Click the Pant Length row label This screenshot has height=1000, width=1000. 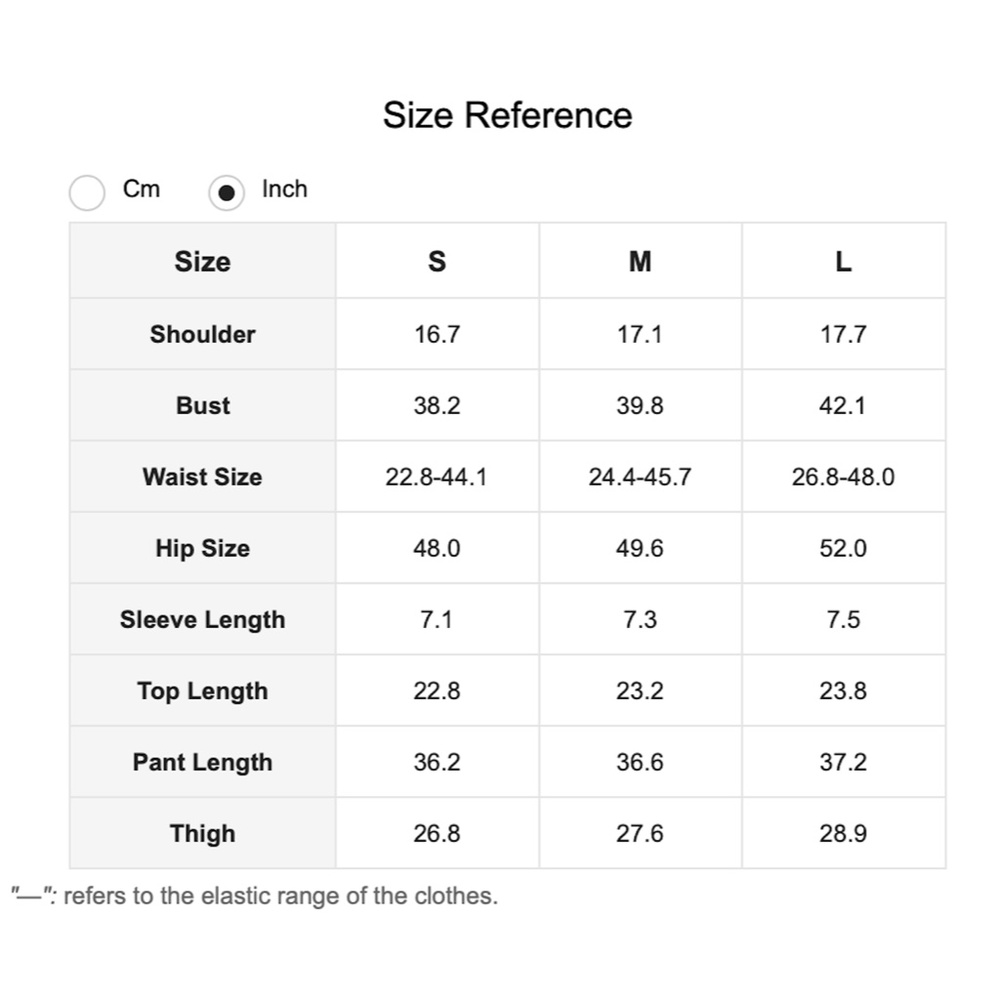tap(203, 763)
